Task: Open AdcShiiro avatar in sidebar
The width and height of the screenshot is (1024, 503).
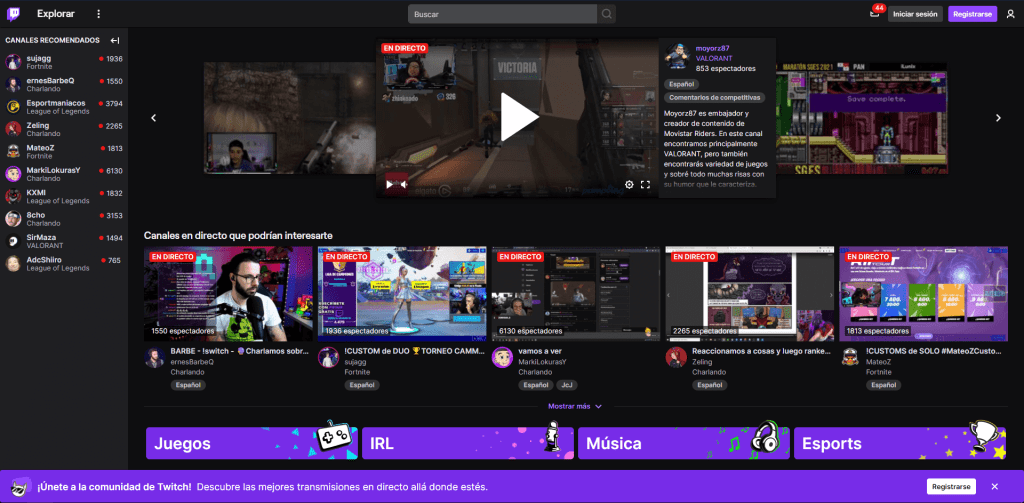Action: (x=13, y=263)
